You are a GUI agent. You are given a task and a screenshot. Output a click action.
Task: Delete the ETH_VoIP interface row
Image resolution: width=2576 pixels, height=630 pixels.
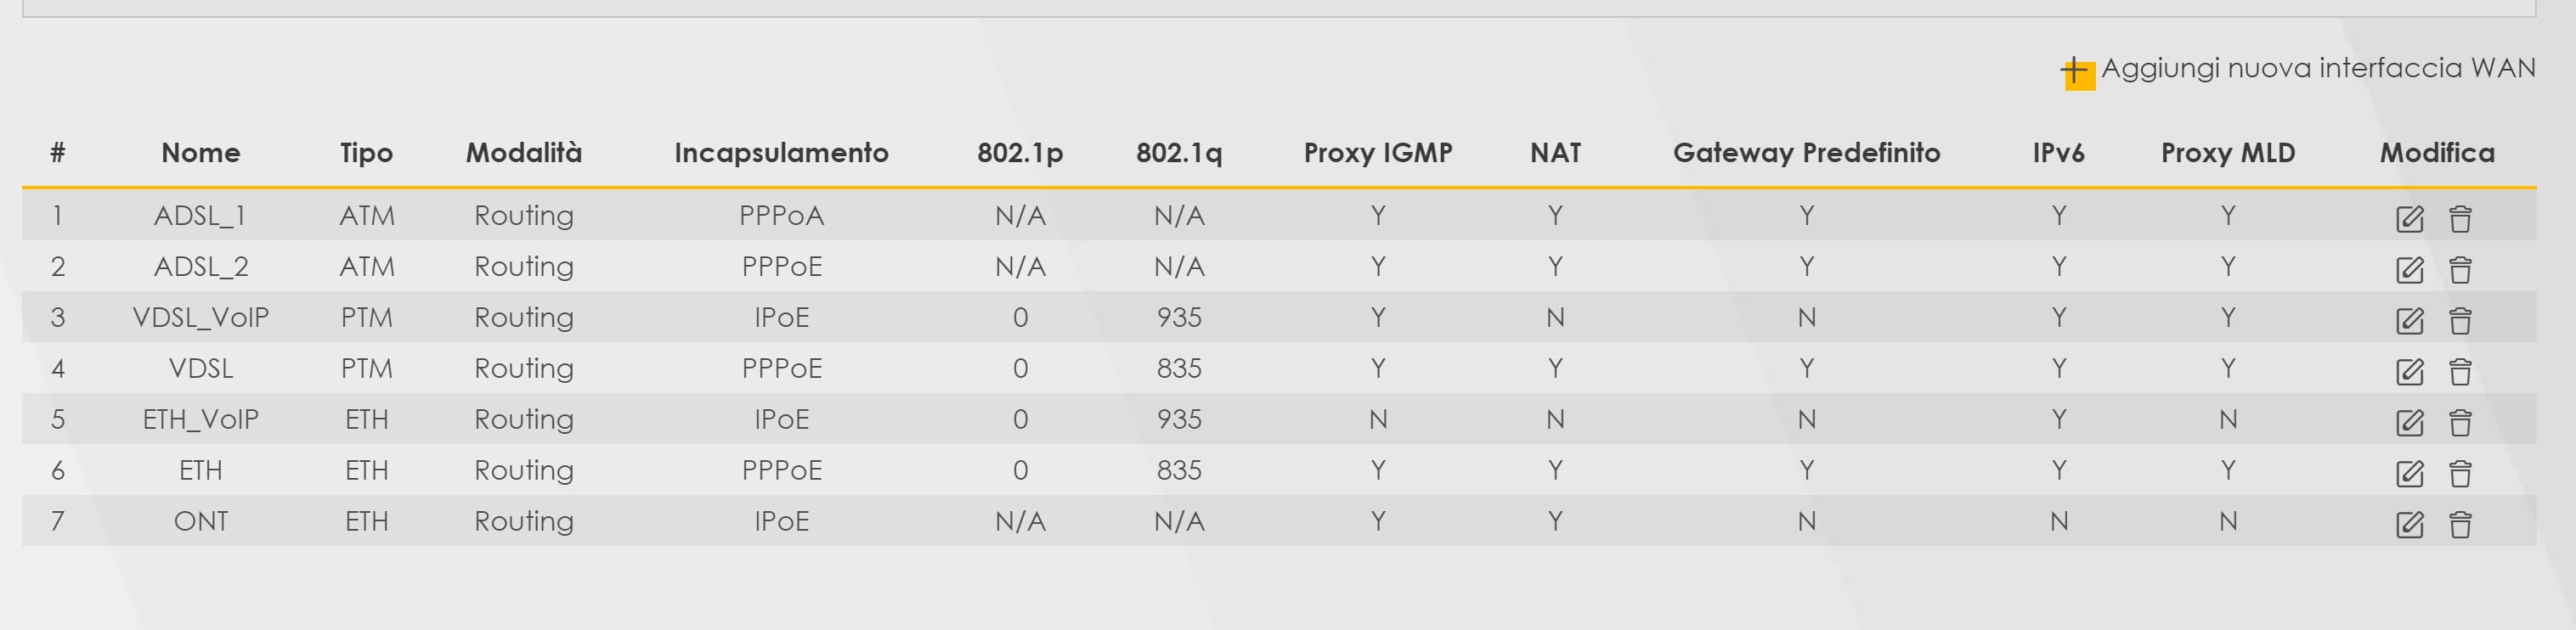click(2460, 423)
